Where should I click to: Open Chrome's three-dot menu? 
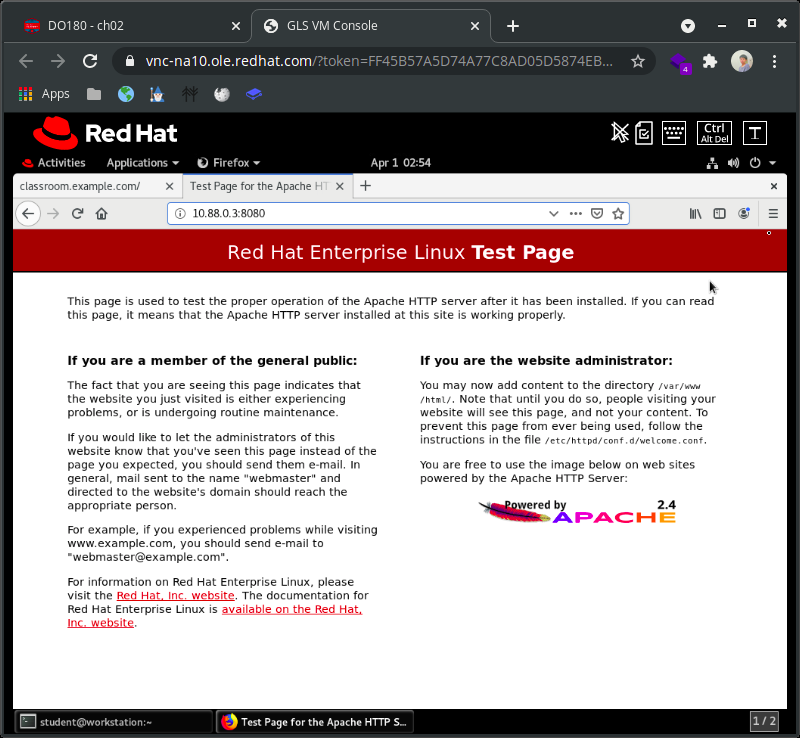coord(774,61)
